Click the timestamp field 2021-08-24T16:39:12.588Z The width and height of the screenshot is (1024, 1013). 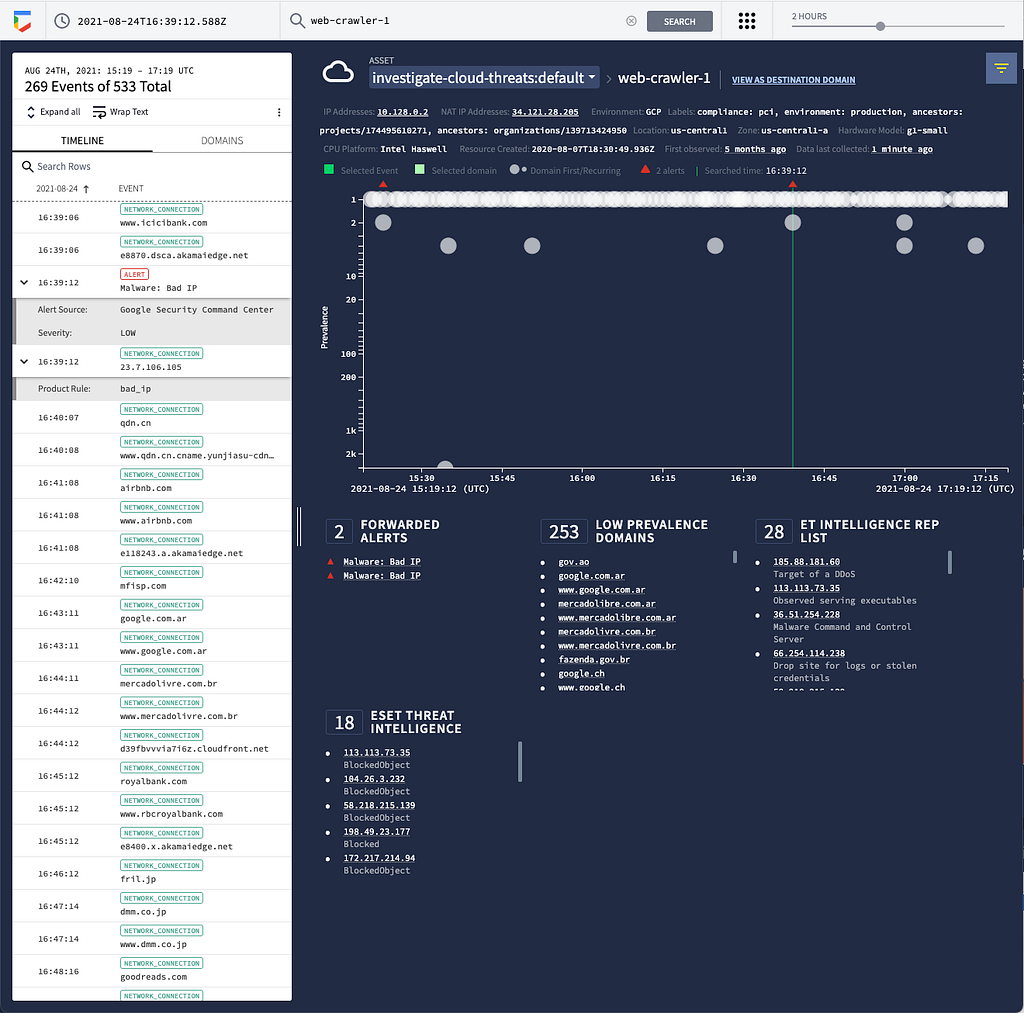click(x=152, y=22)
